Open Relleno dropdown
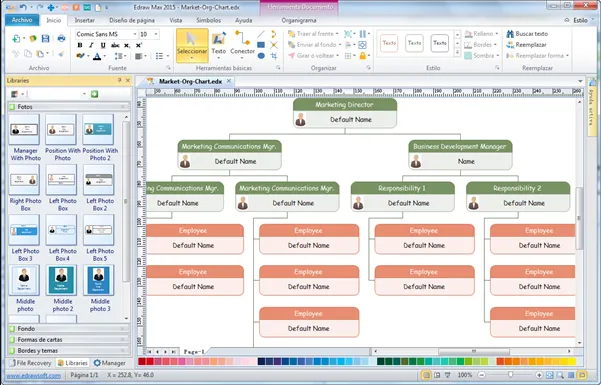 point(481,34)
